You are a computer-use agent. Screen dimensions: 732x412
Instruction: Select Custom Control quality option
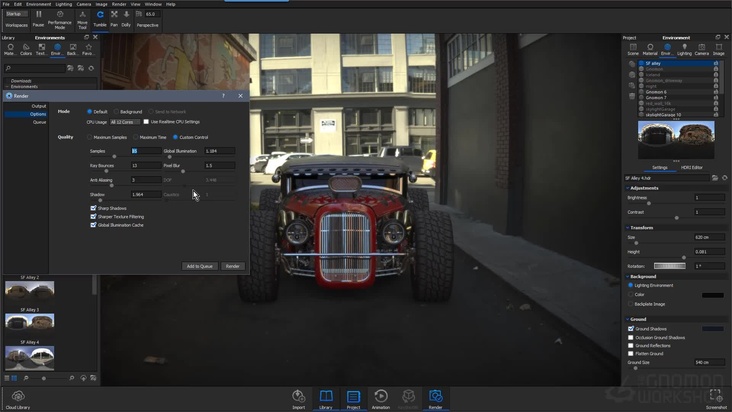coord(176,137)
